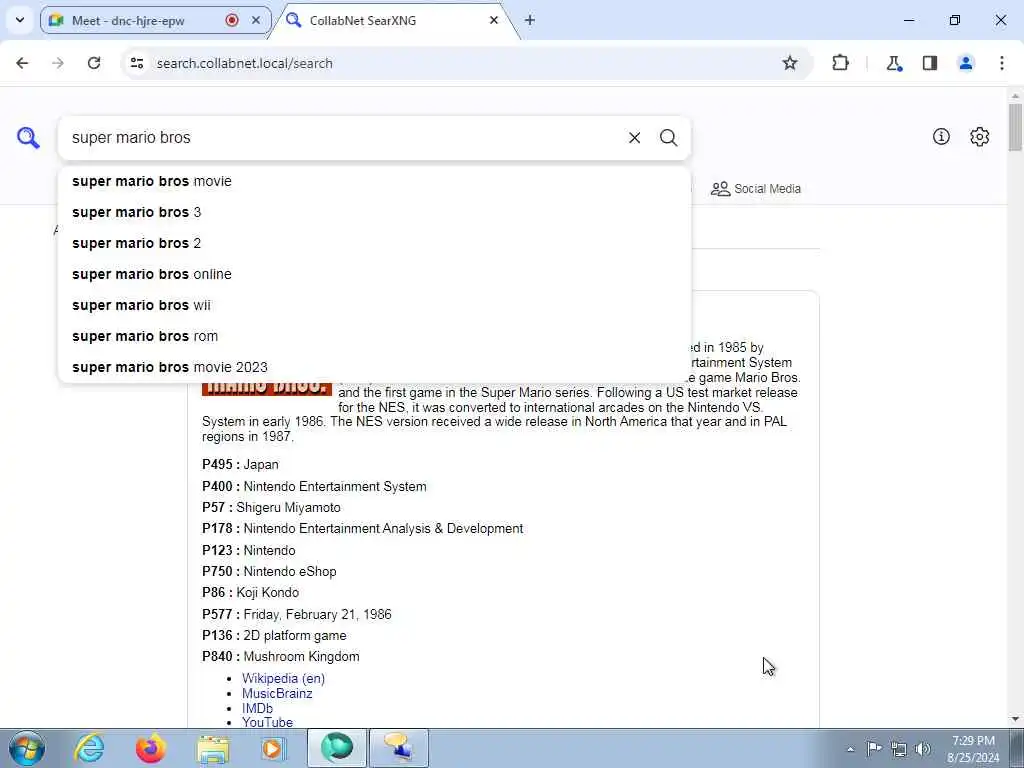The image size is (1024, 768).
Task: Show hidden system tray icons arrow
Action: [x=850, y=749]
